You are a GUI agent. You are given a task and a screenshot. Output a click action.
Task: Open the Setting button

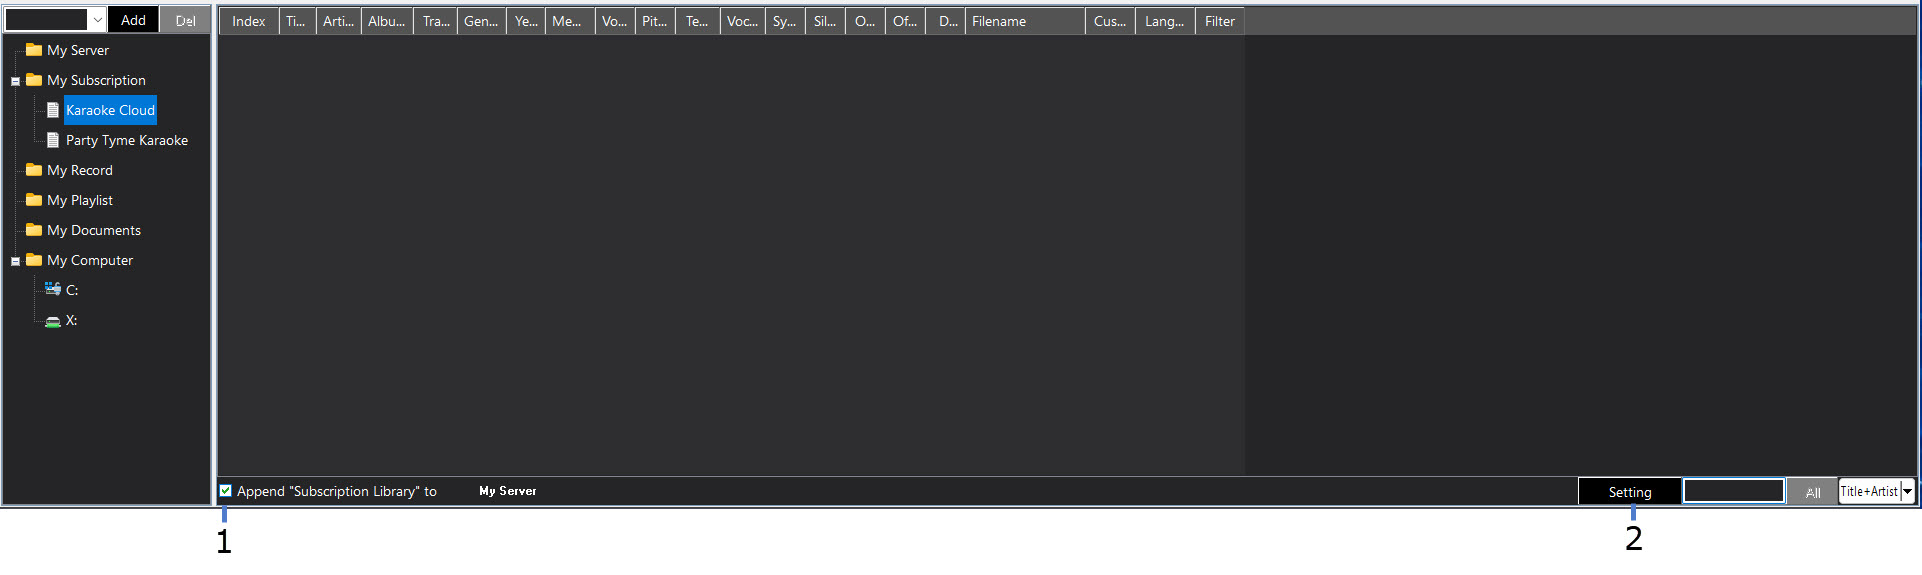tap(1629, 492)
